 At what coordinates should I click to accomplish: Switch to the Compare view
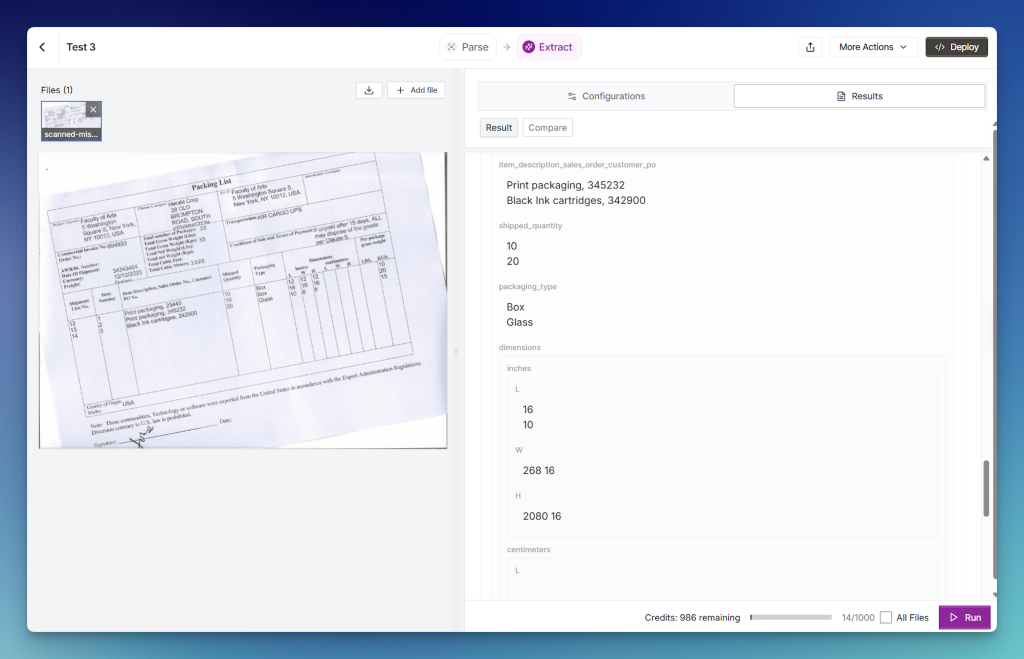click(x=547, y=128)
